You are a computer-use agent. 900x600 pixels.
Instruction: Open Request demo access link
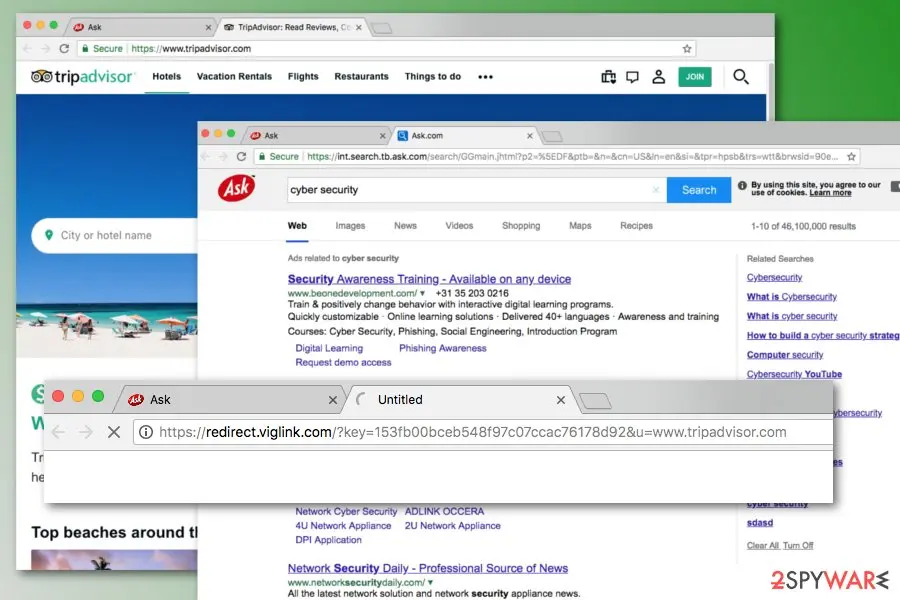pos(343,362)
